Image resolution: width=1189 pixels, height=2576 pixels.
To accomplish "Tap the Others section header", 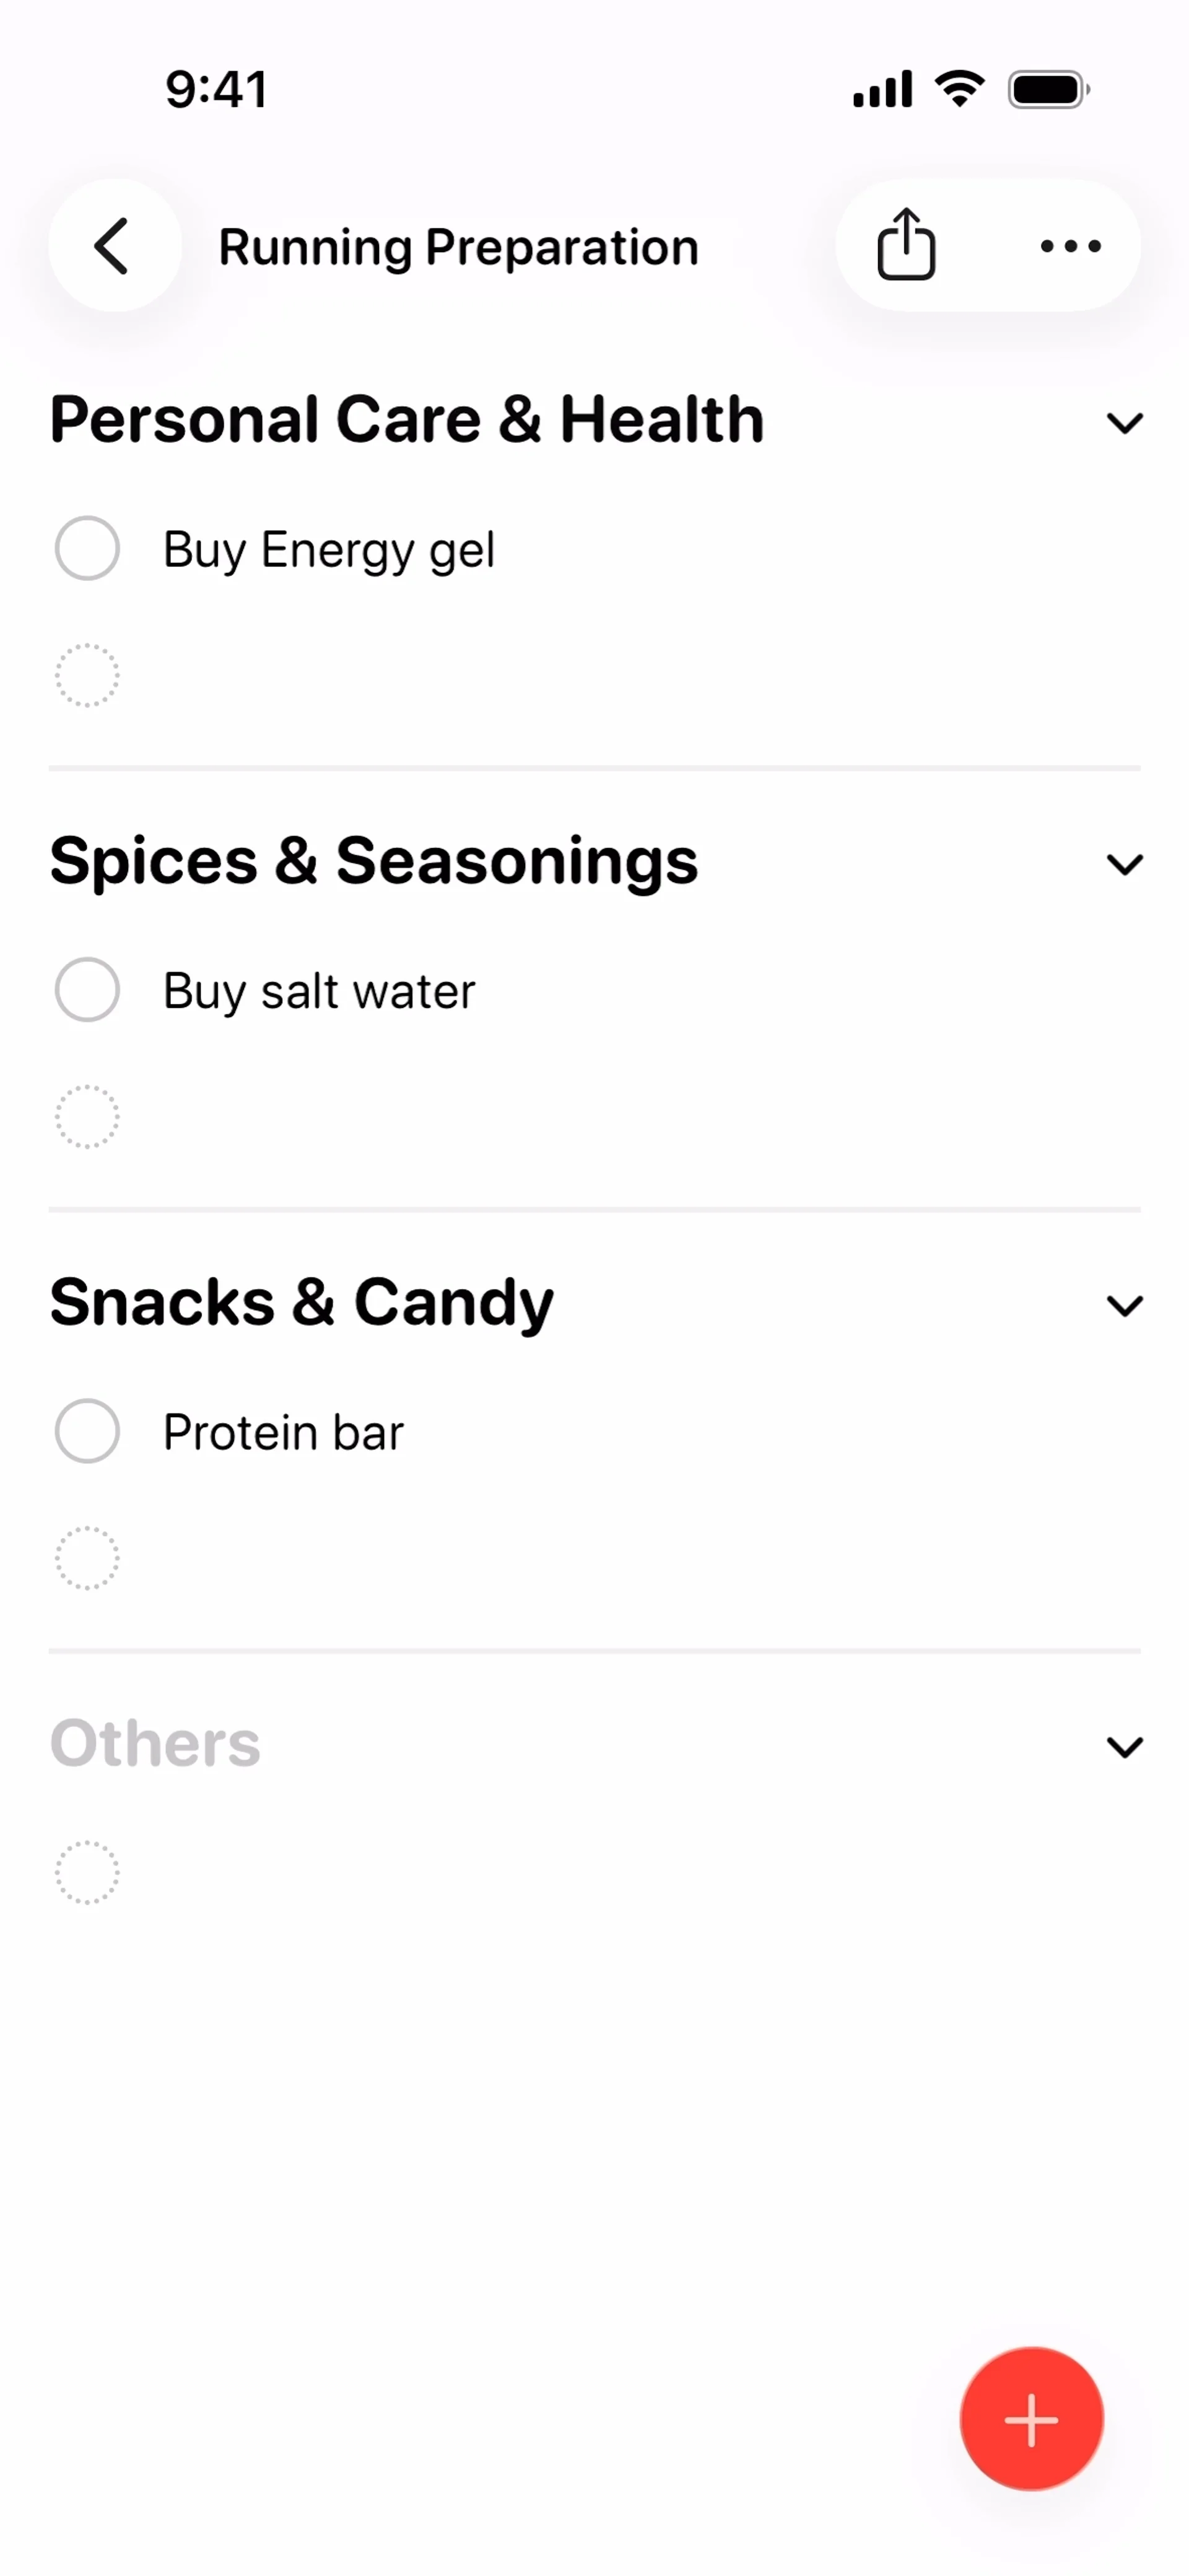I will [x=156, y=1744].
